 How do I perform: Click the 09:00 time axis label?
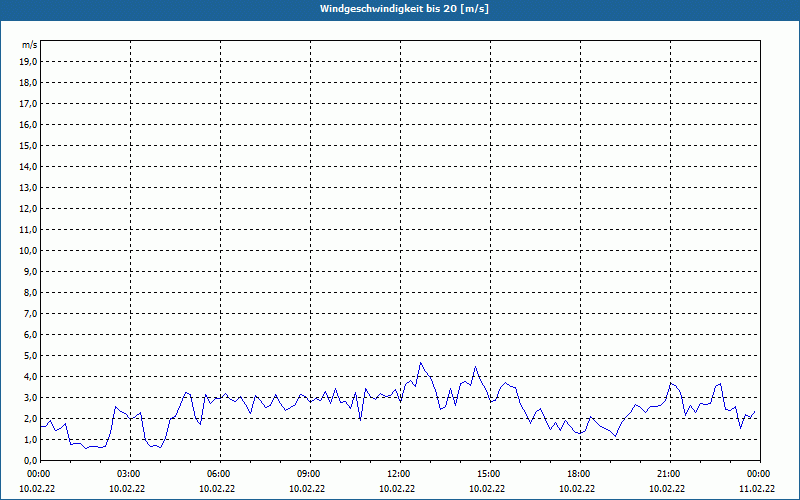click(x=311, y=474)
